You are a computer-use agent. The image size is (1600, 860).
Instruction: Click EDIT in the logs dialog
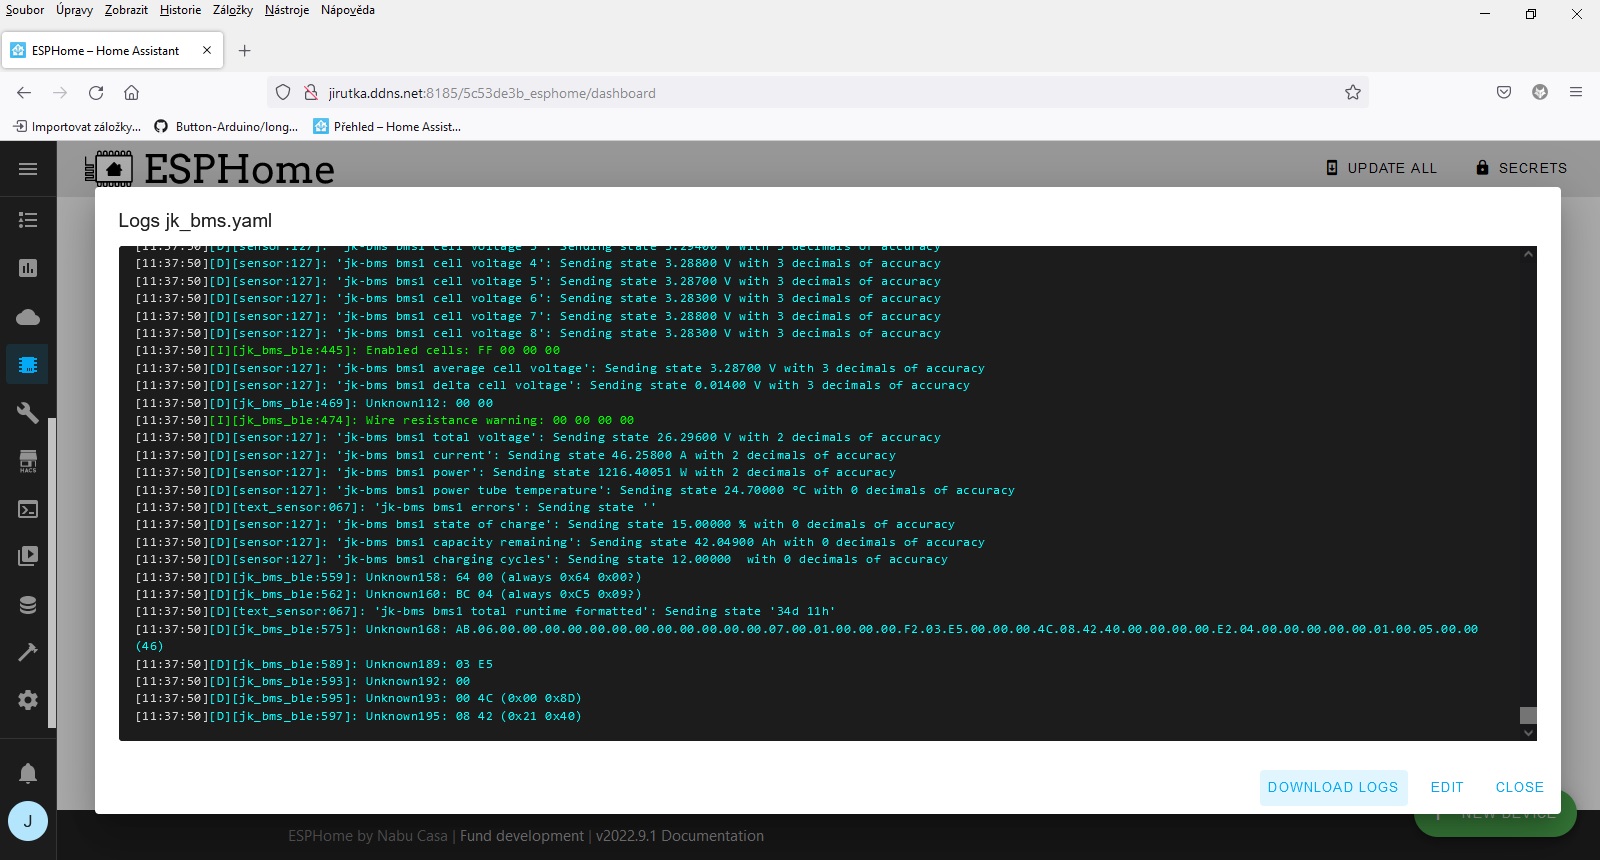coord(1447,787)
